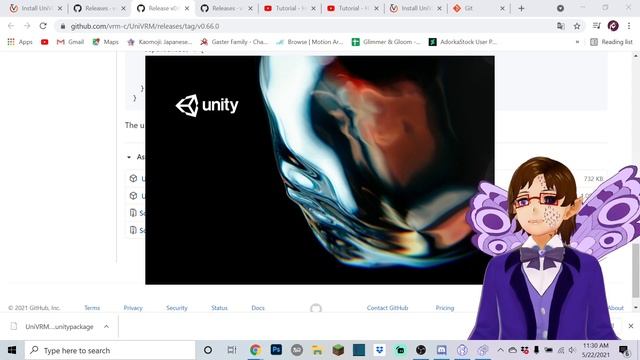
Task: Open the AdorkaStock User bookmark
Action: 463,42
